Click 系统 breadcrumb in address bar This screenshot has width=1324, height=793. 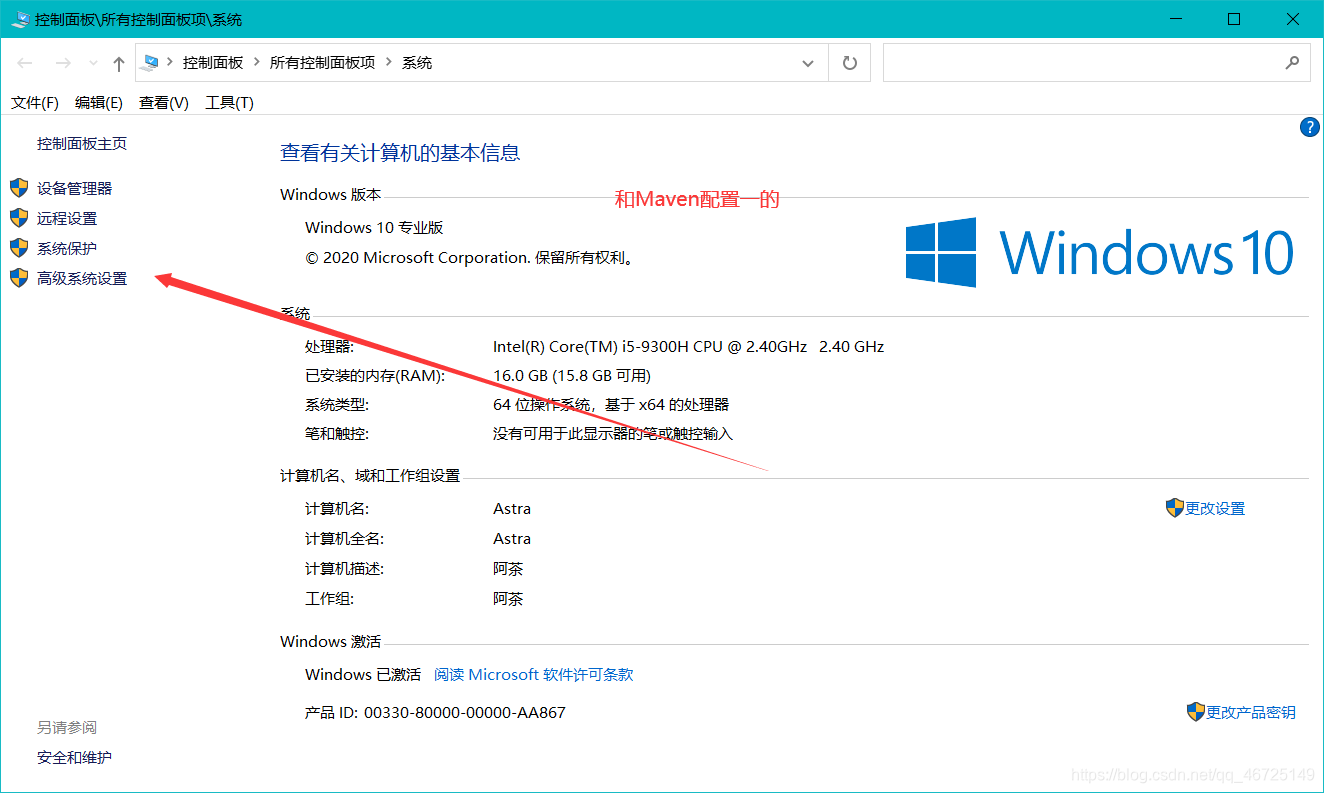point(417,62)
